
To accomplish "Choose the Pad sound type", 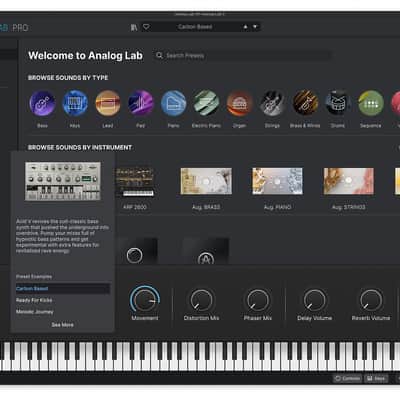I will click(x=141, y=103).
